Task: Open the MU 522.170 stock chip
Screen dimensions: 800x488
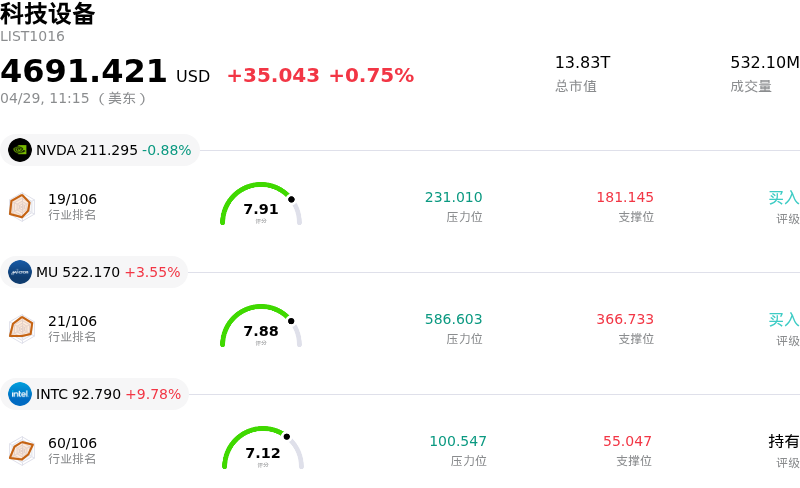Action: coord(95,272)
